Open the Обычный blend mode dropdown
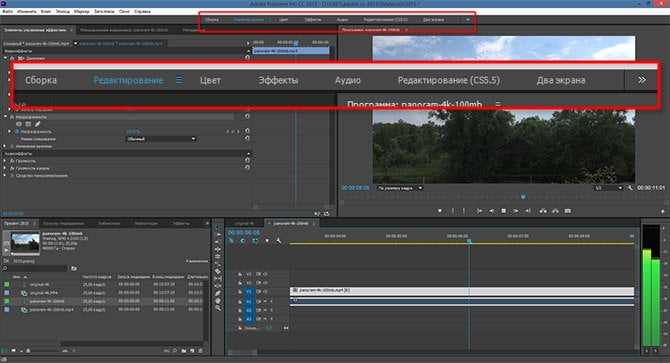Viewport: 670px width, 363px height. point(161,139)
